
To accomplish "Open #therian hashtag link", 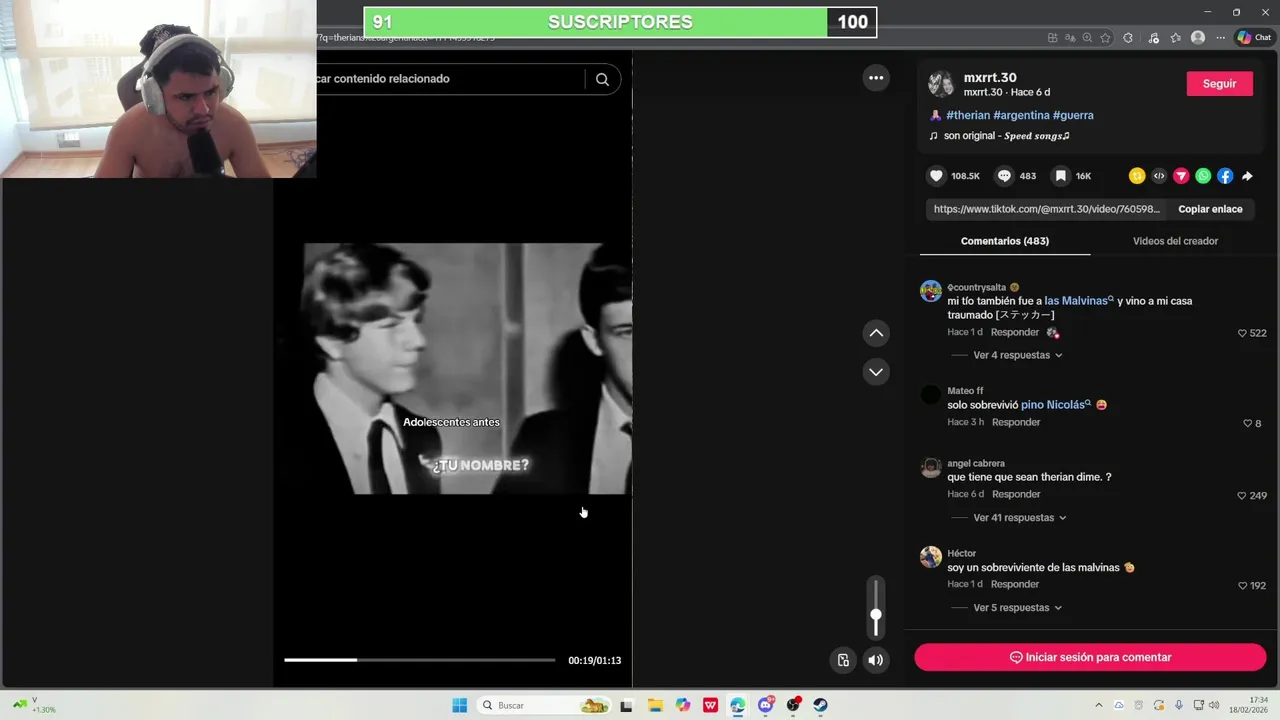I will [x=968, y=115].
